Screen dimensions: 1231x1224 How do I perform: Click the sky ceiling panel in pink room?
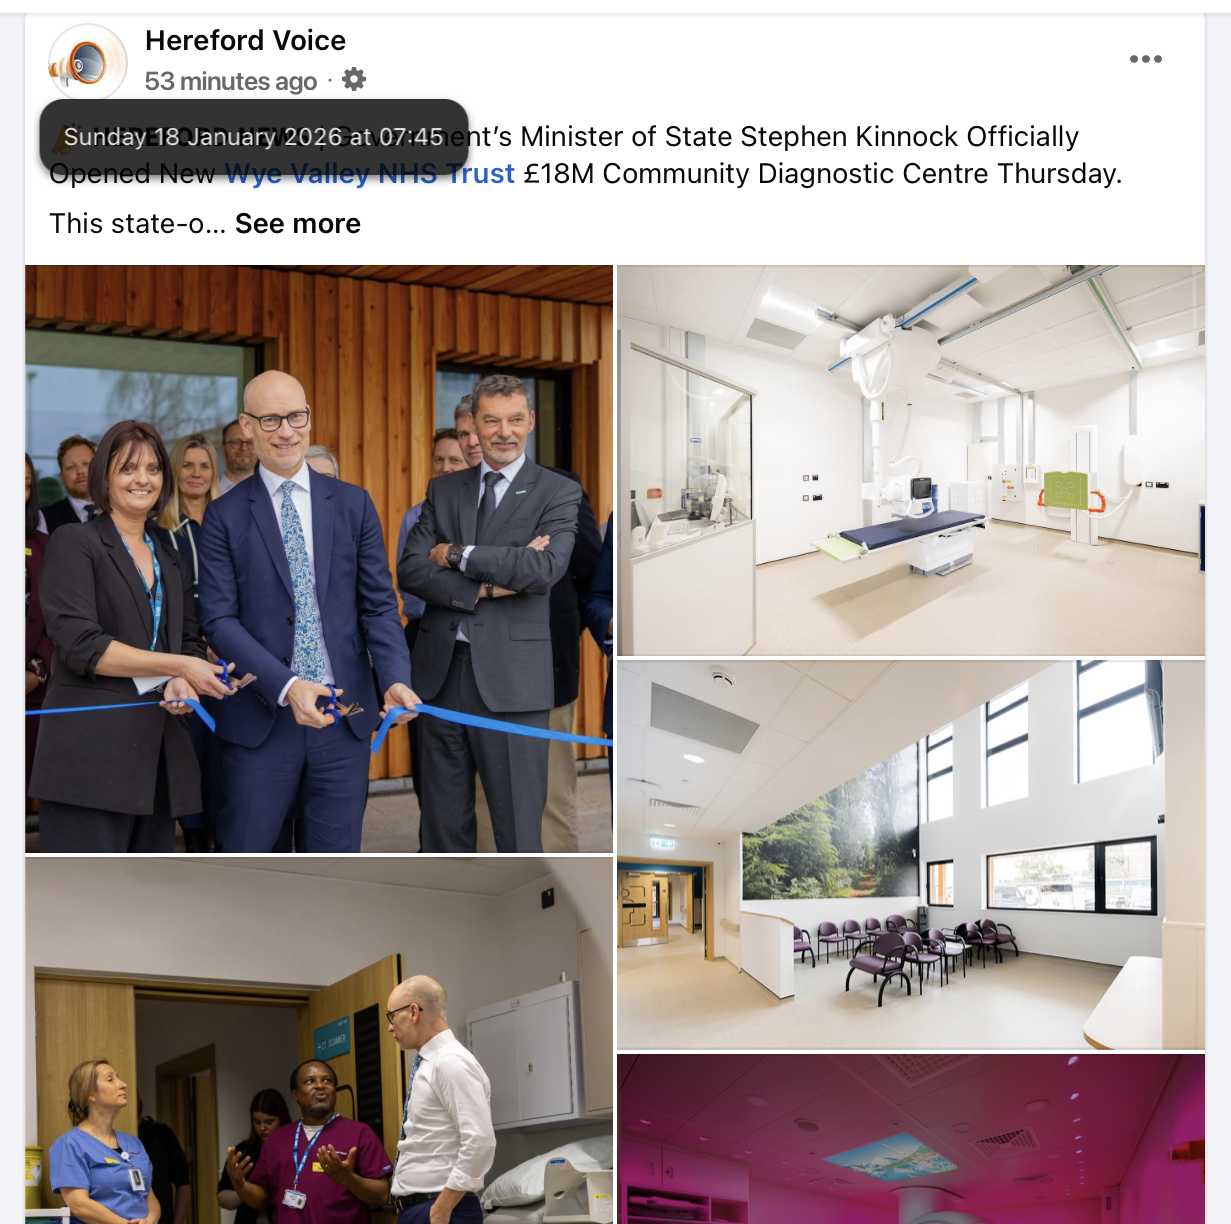888,1158
